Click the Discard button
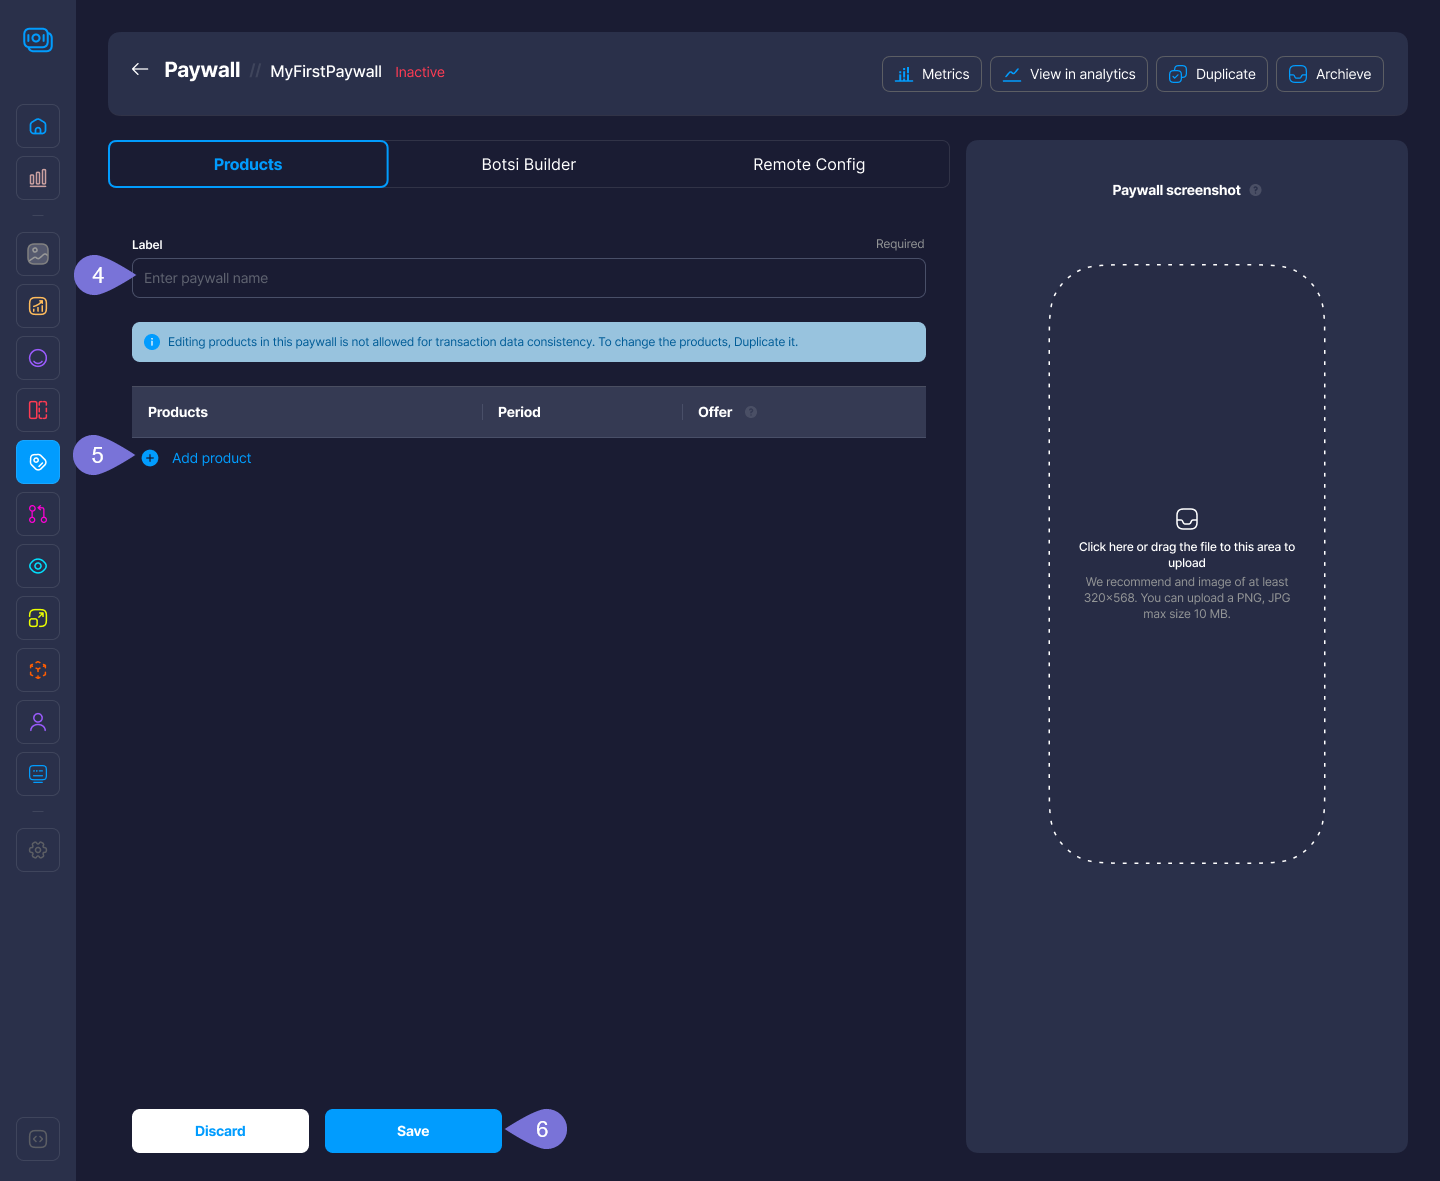The width and height of the screenshot is (1440, 1181). (220, 1131)
